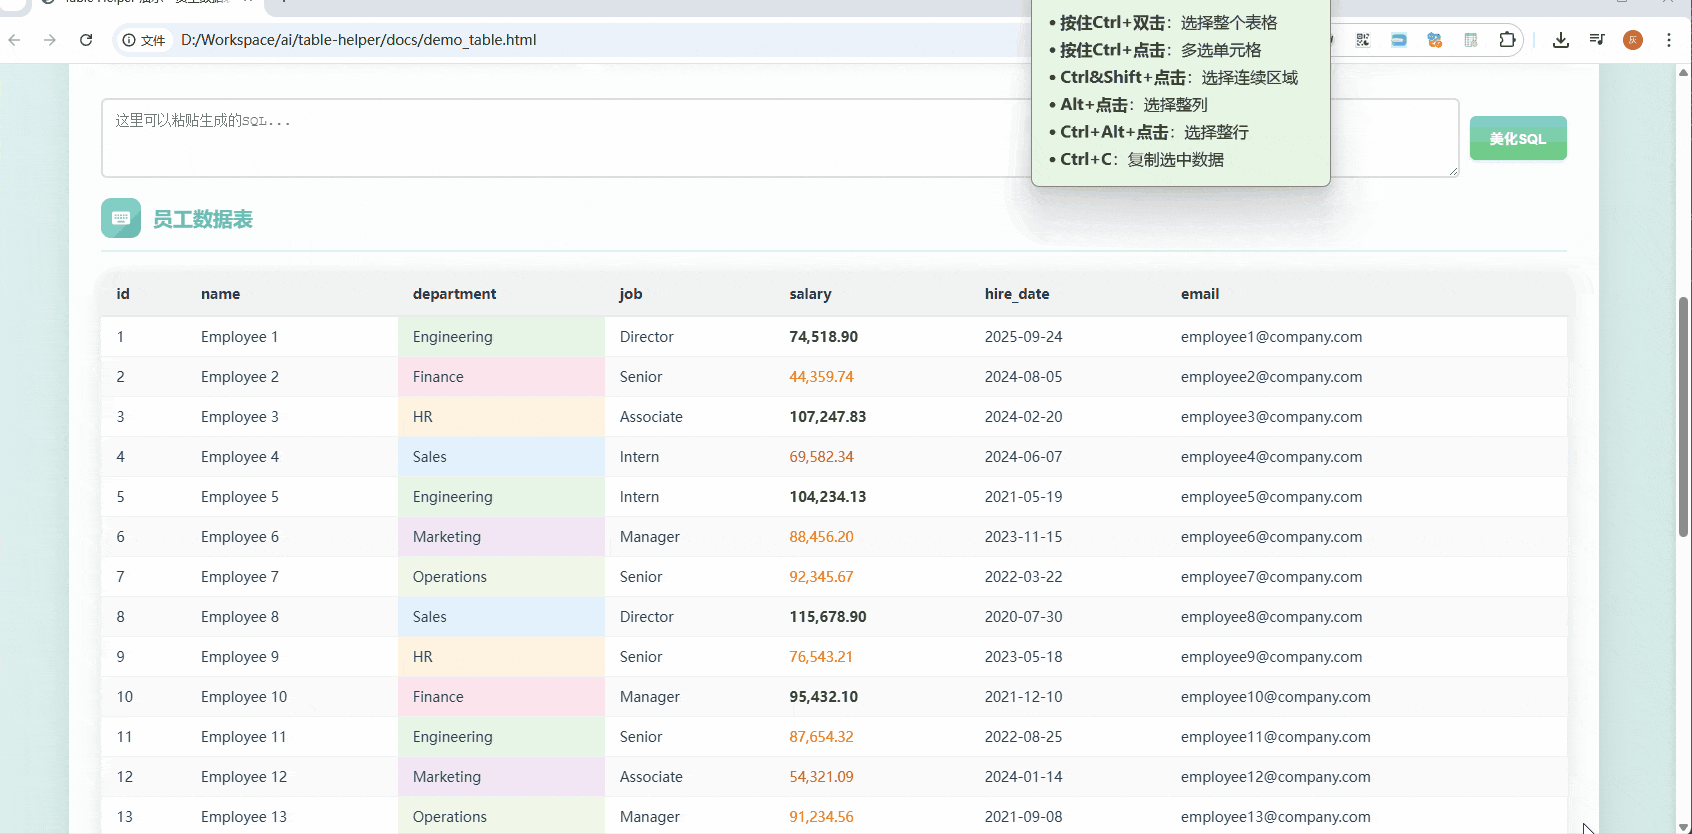This screenshot has height=834, width=1692.
Task: Click the green table extension icon
Action: pyautogui.click(x=1471, y=40)
